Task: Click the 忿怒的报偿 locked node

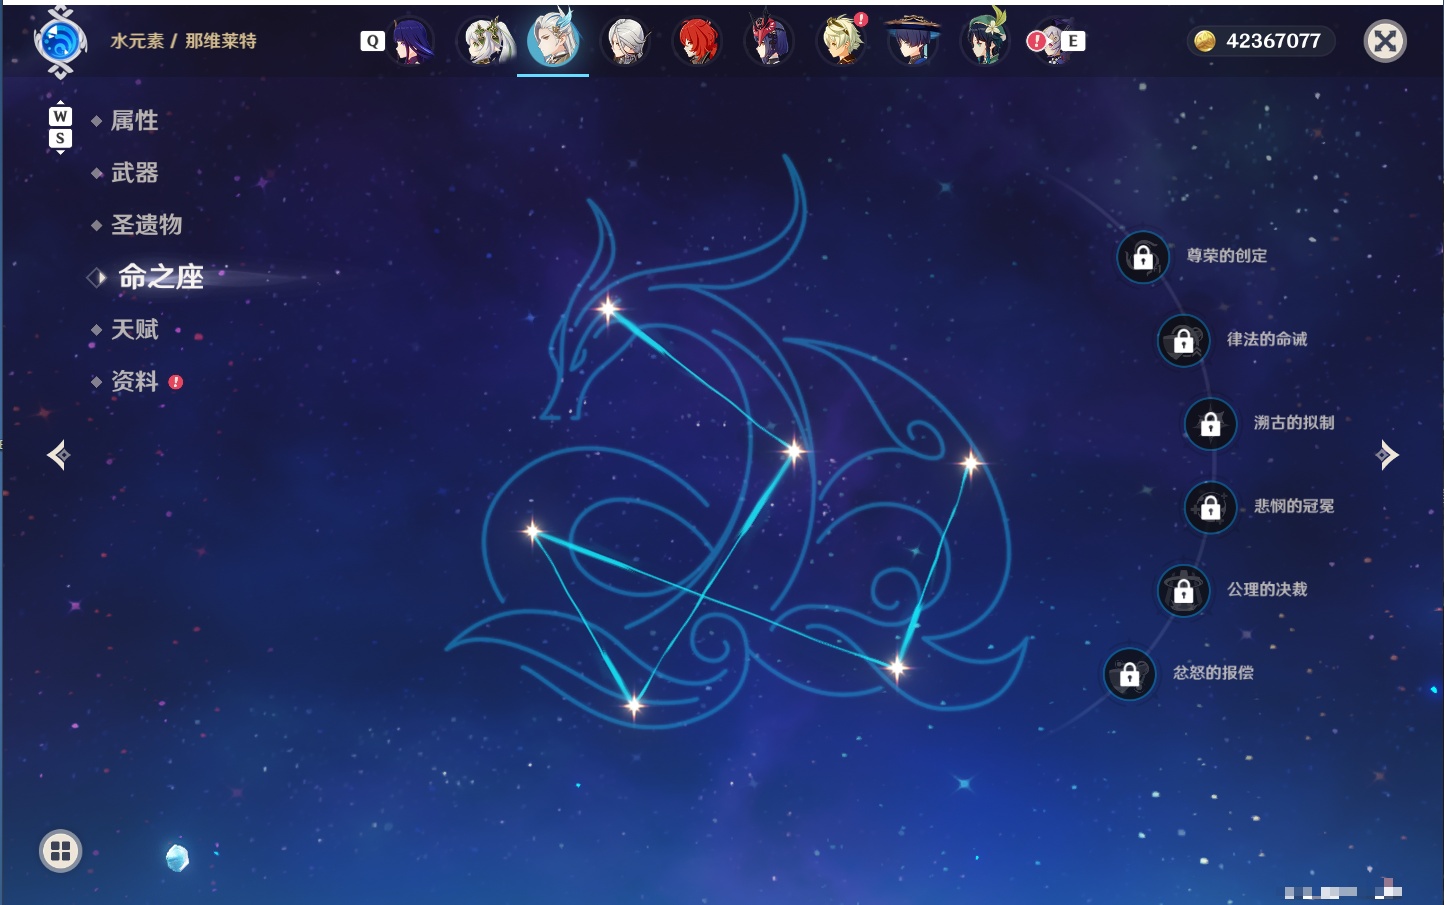Action: (x=1129, y=674)
